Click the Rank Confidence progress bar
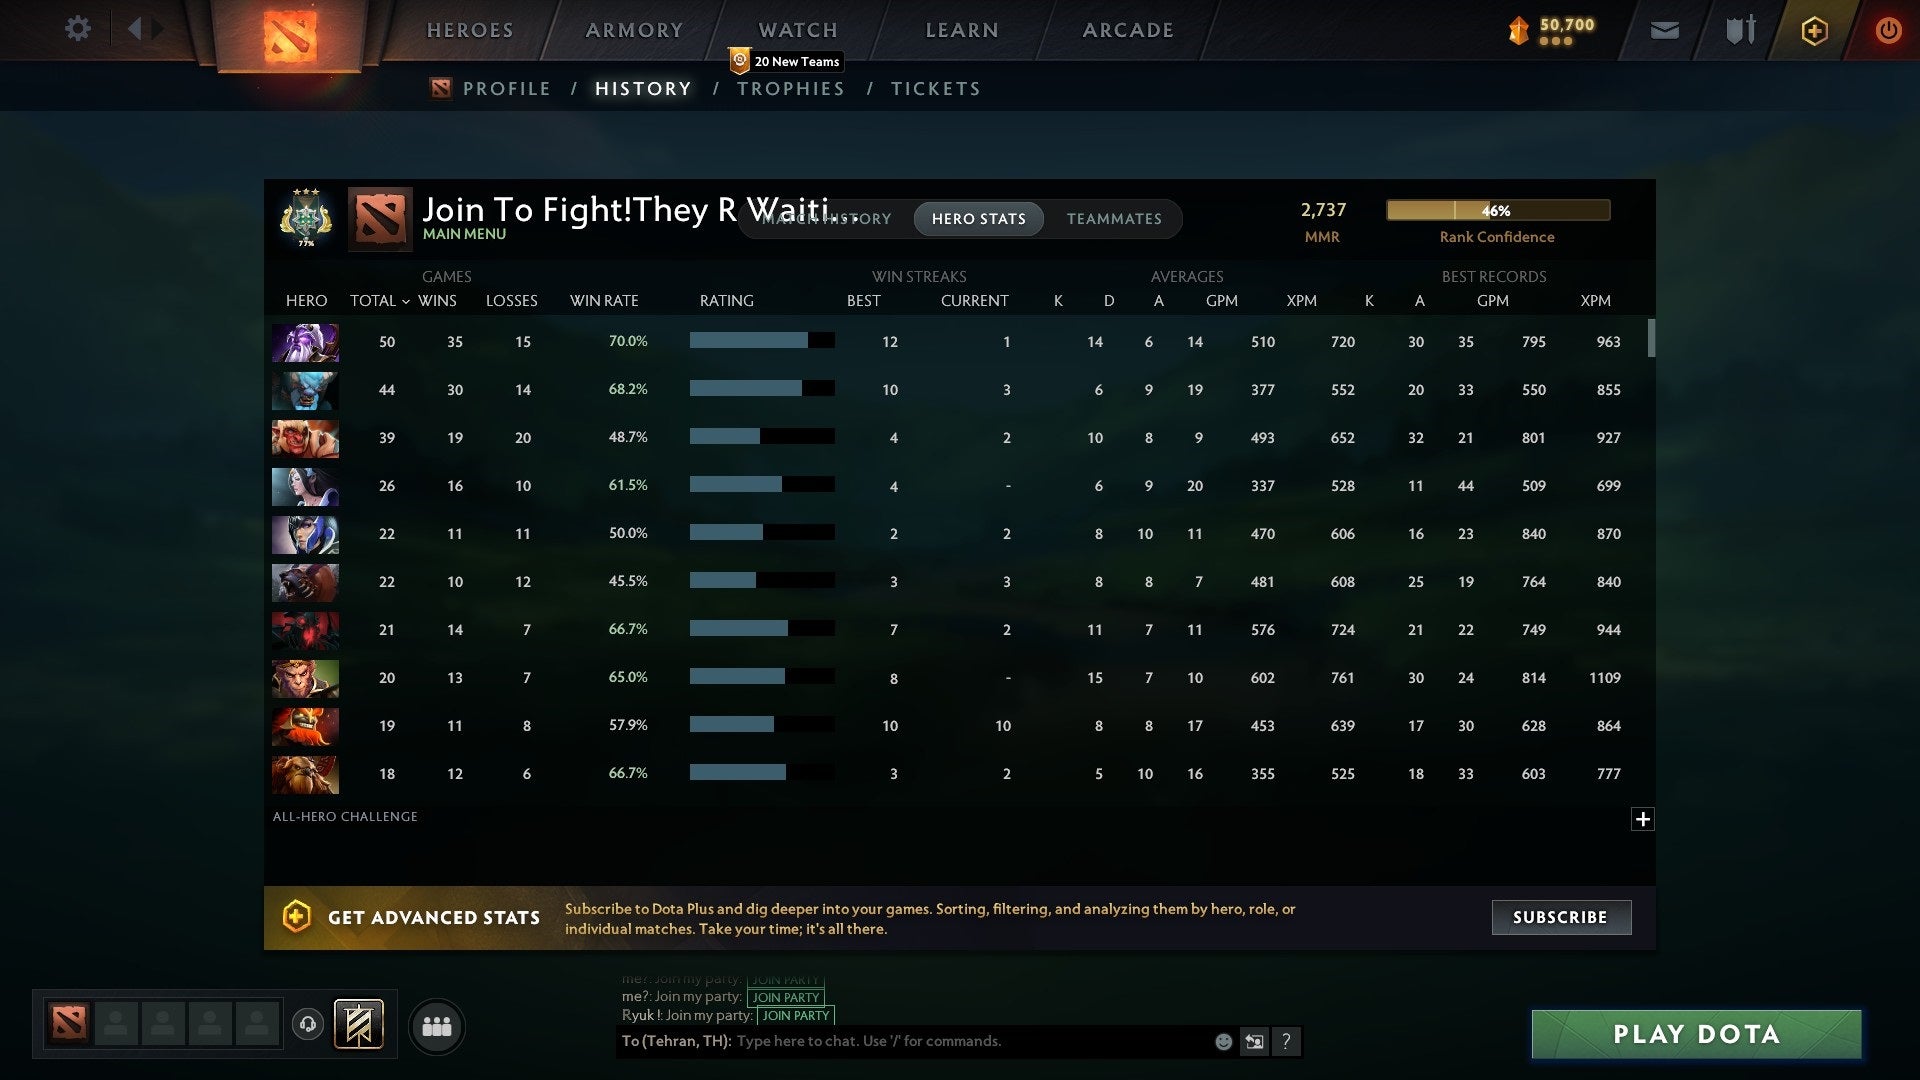The height and width of the screenshot is (1080, 1920). pyautogui.click(x=1497, y=210)
